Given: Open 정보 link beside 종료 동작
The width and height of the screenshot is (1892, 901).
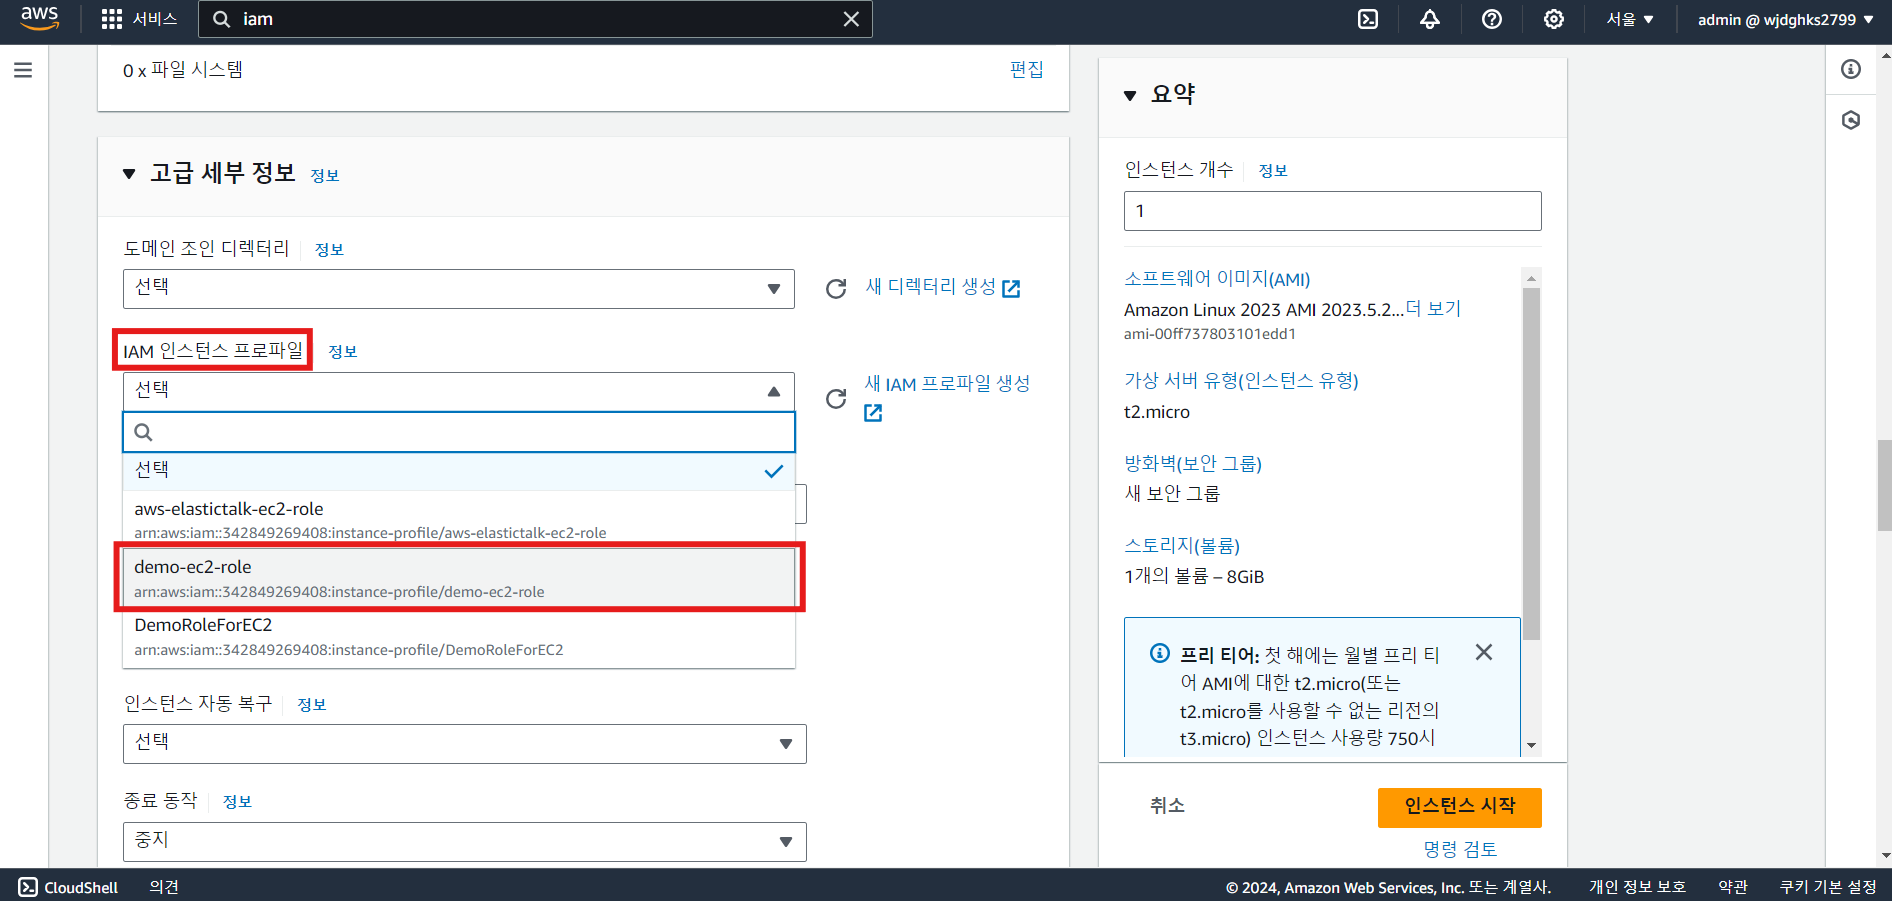Looking at the screenshot, I should pos(237,802).
